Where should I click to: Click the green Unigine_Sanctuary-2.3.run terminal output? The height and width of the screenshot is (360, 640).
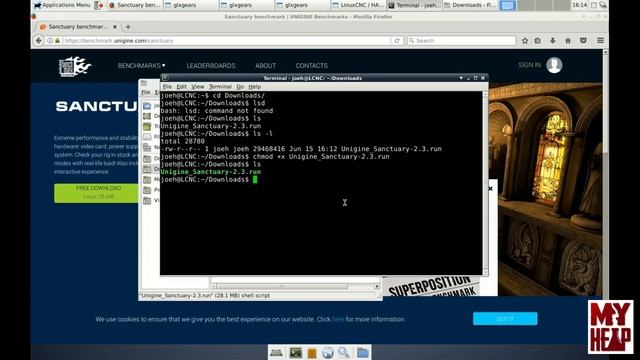point(211,172)
